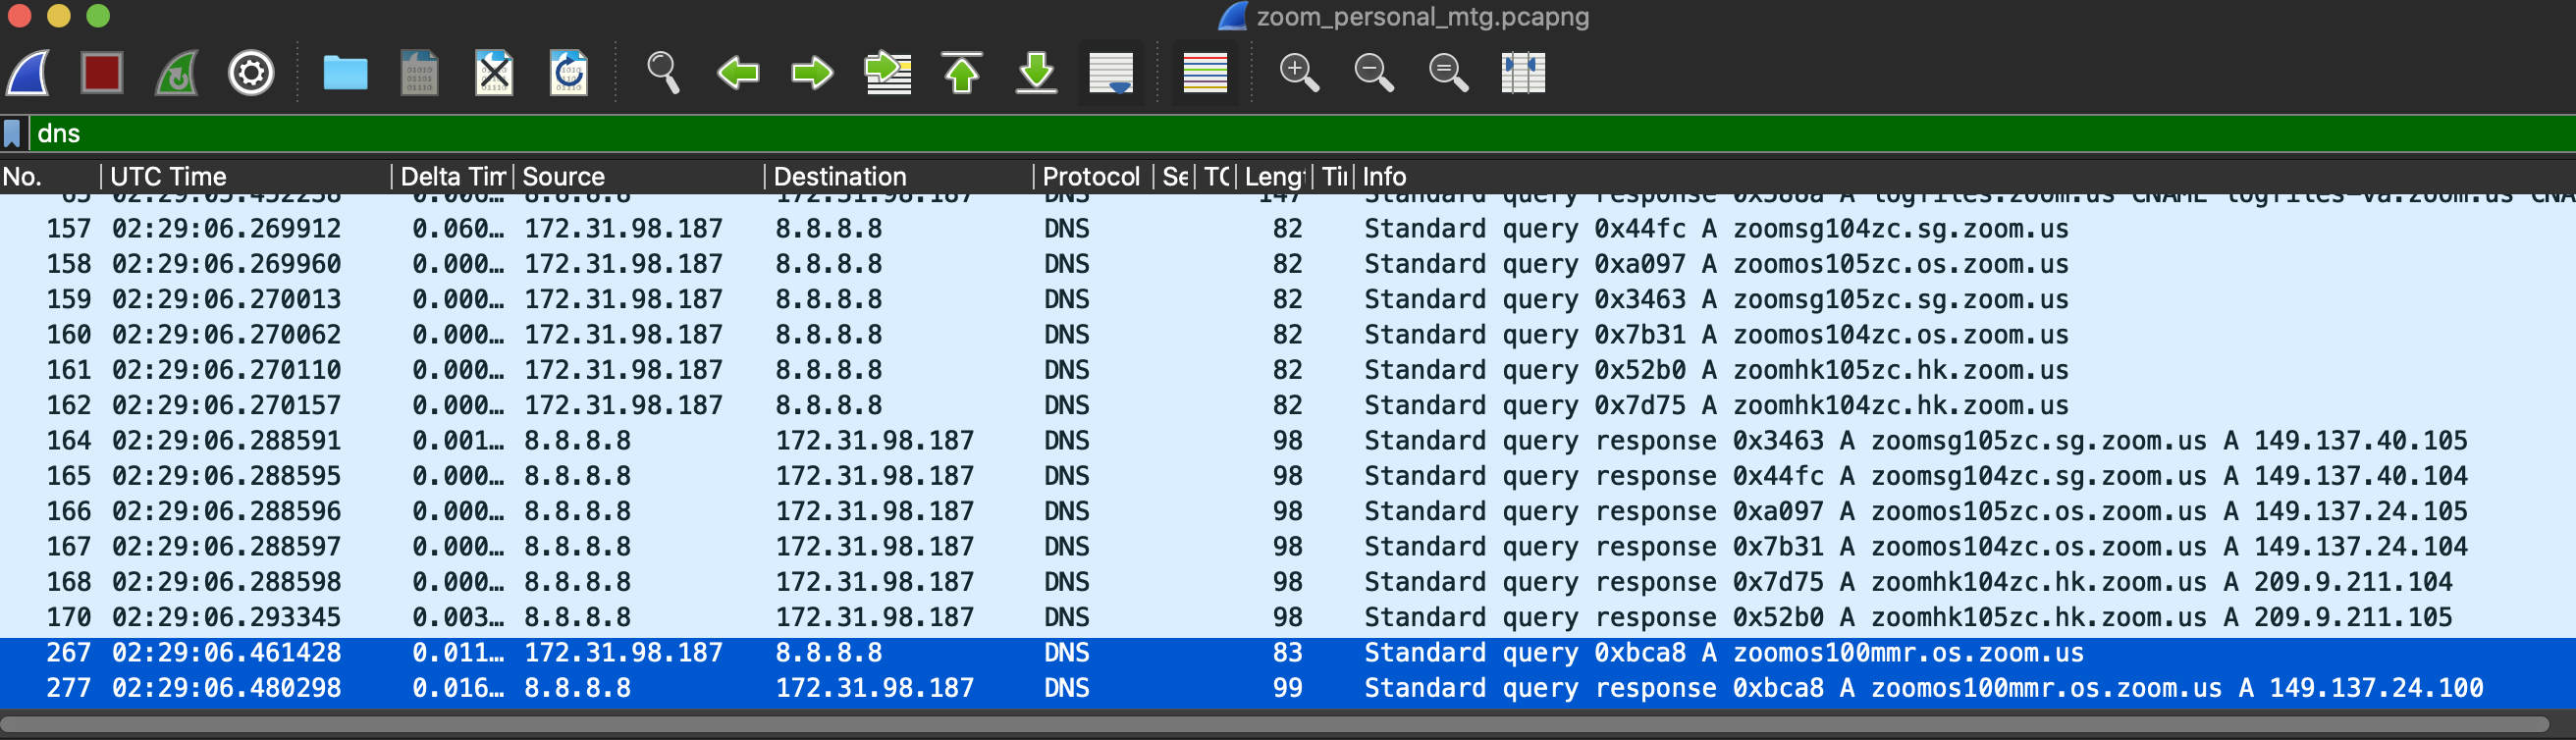The height and width of the screenshot is (740, 2576).
Task: Select highlighted packet 267 query zoomos100mmr
Action: pos(1288,653)
